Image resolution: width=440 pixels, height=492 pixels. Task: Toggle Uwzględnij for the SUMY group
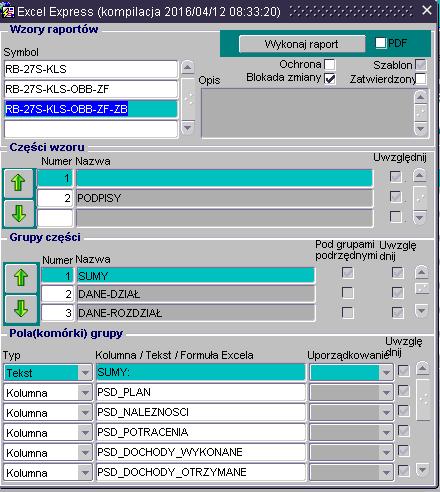pyautogui.click(x=398, y=273)
